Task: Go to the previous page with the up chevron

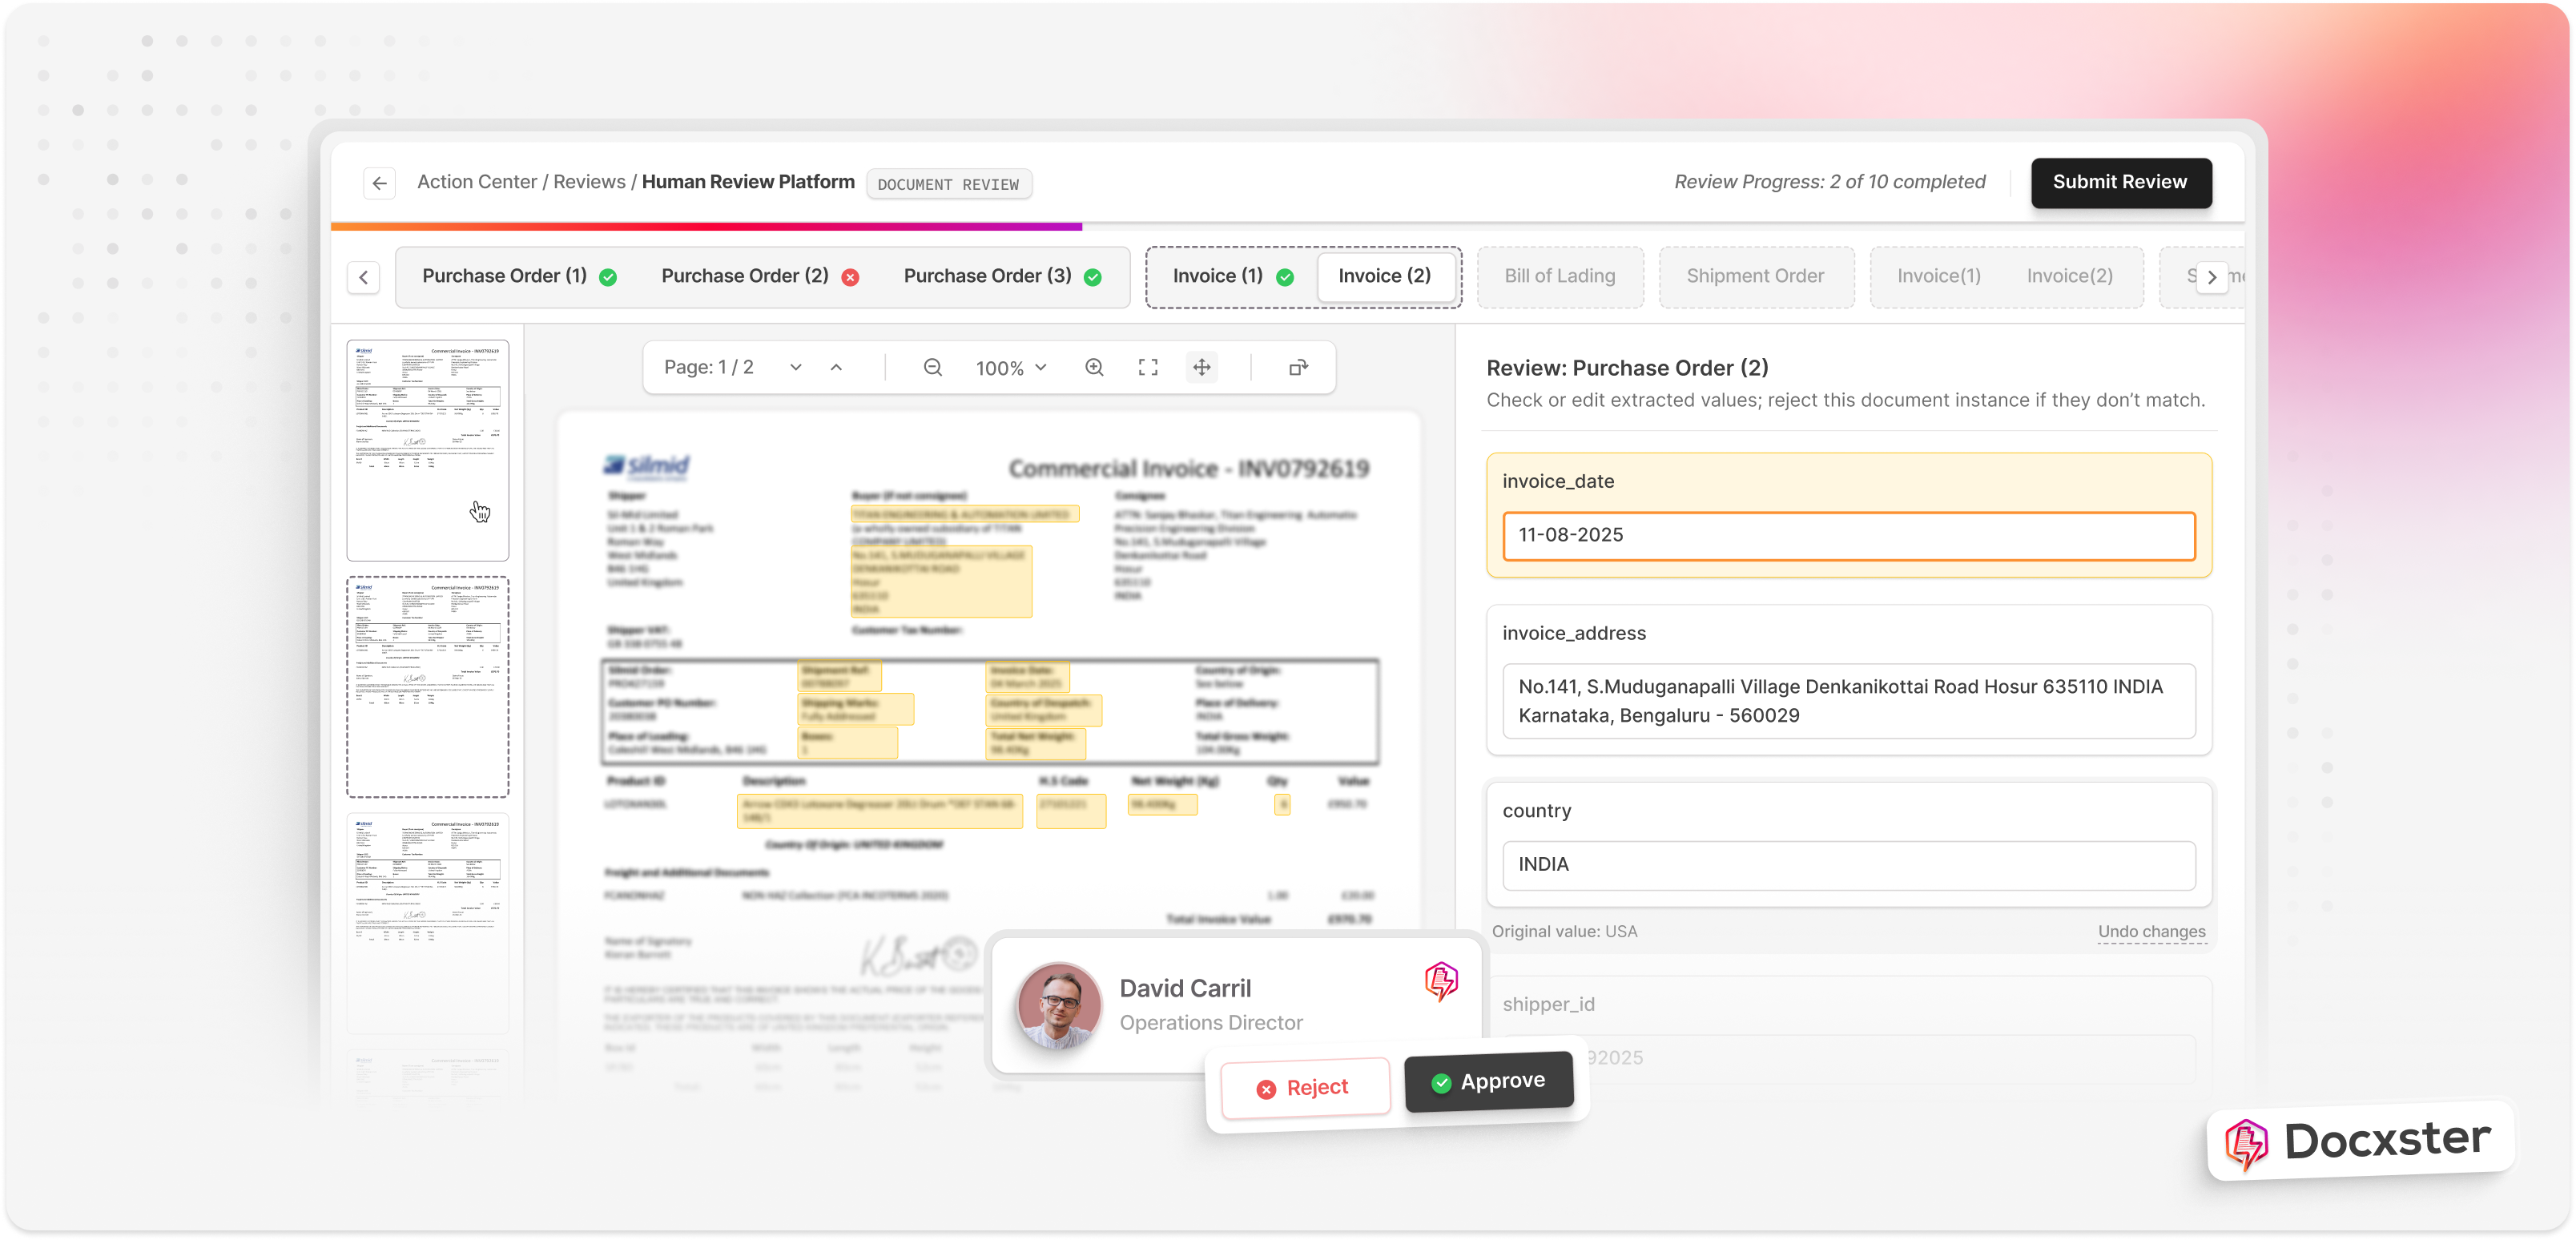Action: point(836,368)
